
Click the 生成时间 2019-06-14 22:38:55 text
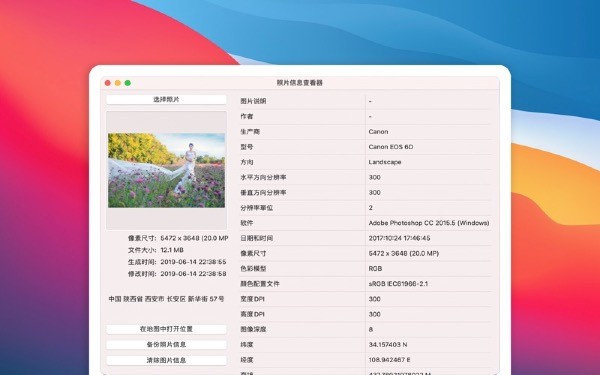click(x=177, y=262)
